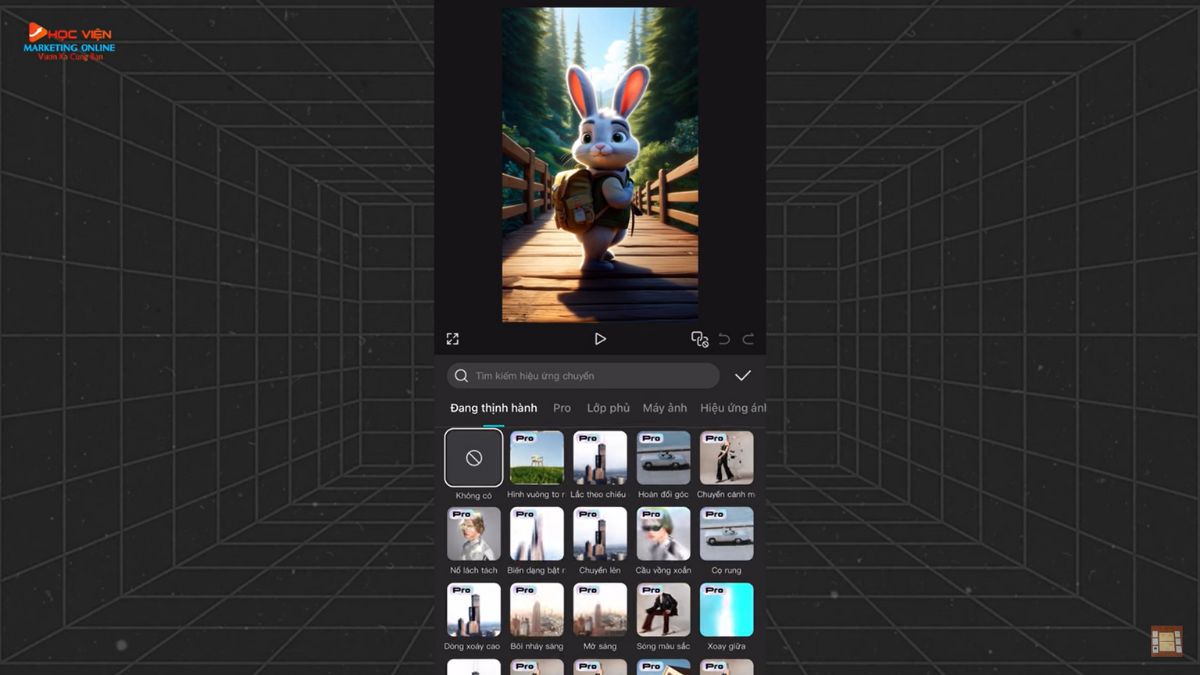
Task: Open the Lớp phủ tab
Action: 608,408
